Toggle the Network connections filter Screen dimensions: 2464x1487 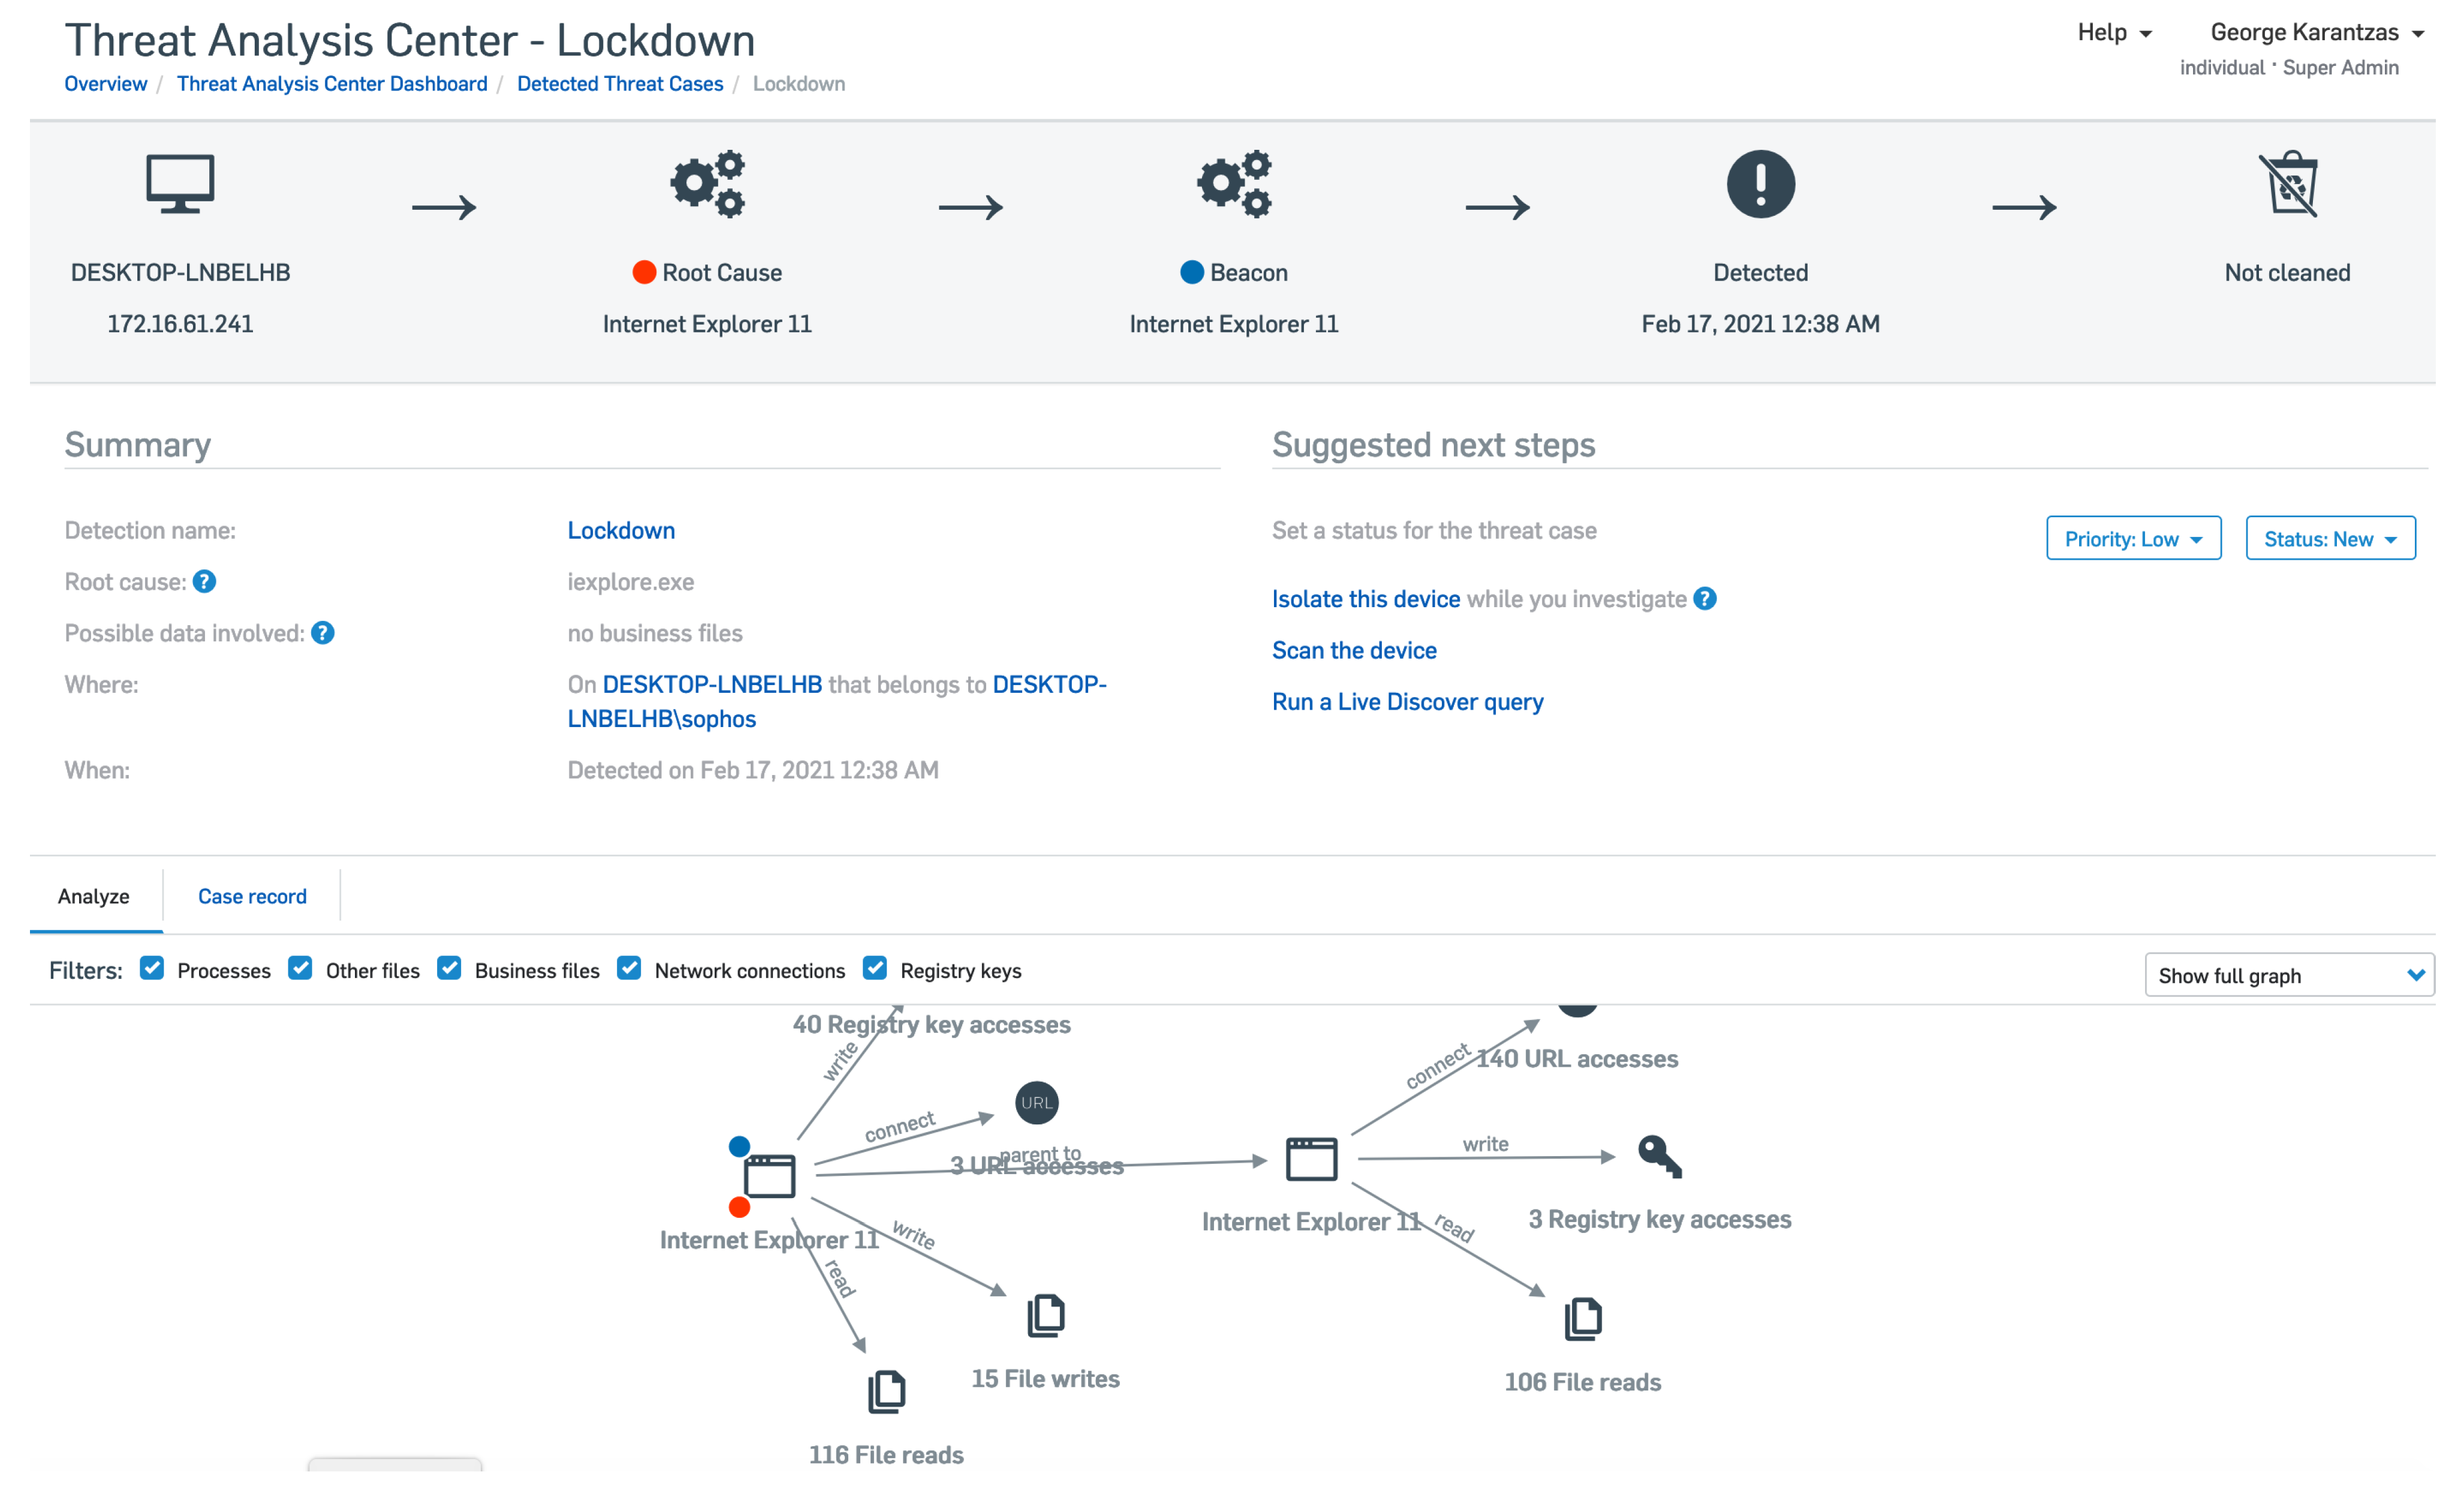pos(629,969)
